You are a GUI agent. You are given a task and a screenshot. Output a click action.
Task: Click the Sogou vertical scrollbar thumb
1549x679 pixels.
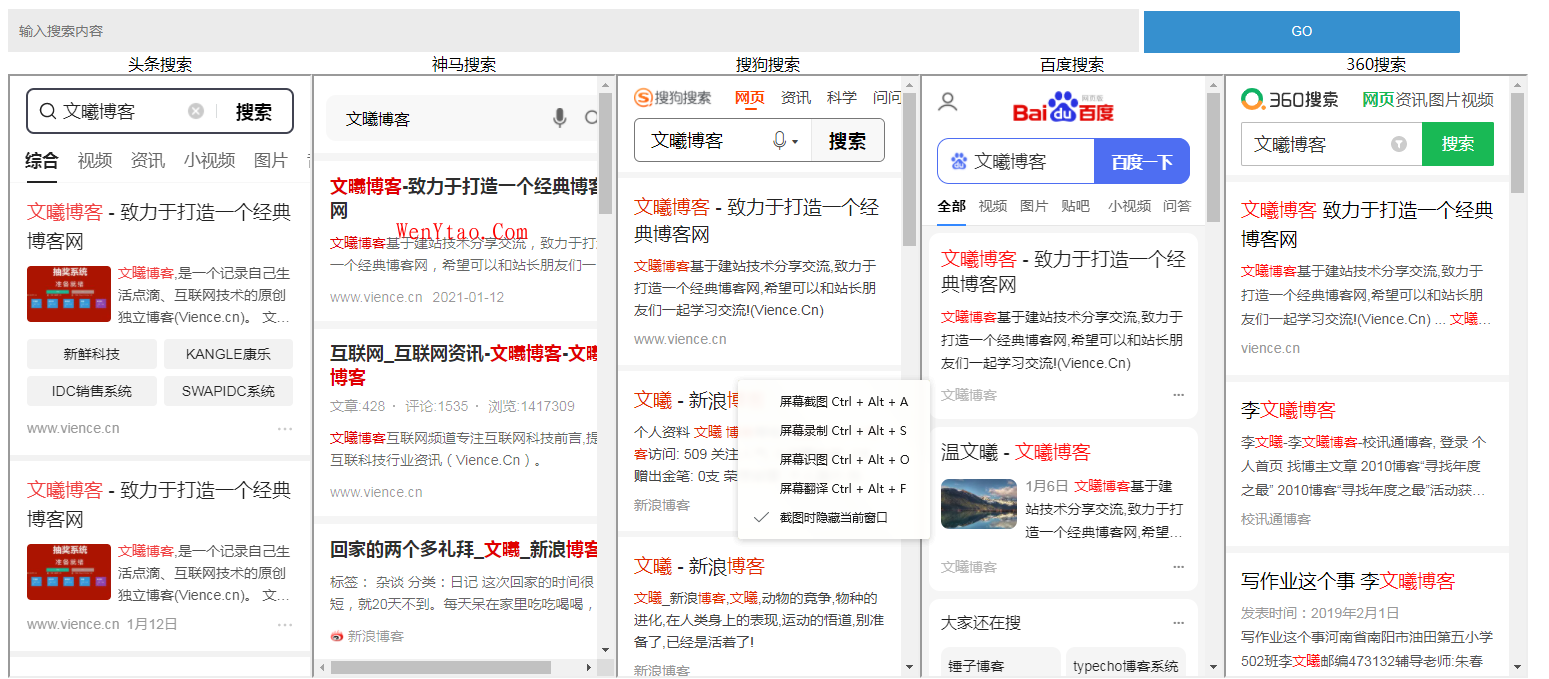click(909, 170)
